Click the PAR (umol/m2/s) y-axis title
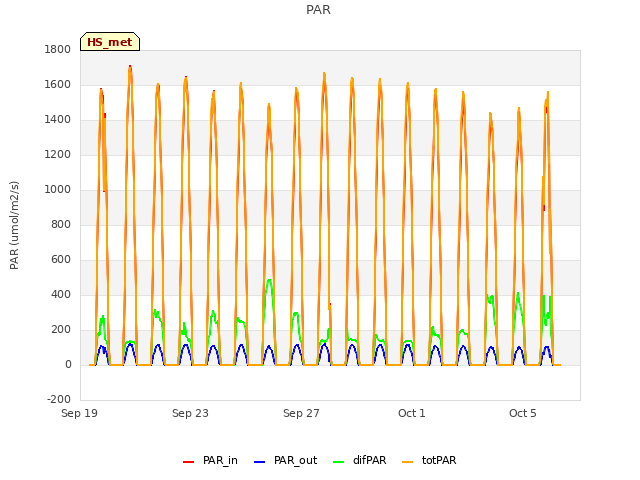640x480 pixels. tap(14, 225)
